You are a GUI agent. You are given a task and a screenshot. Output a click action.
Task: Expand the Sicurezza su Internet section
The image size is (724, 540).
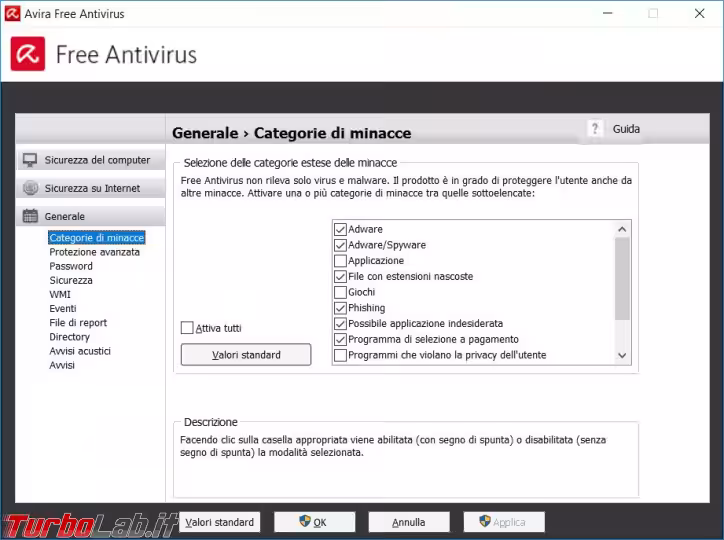[92, 188]
